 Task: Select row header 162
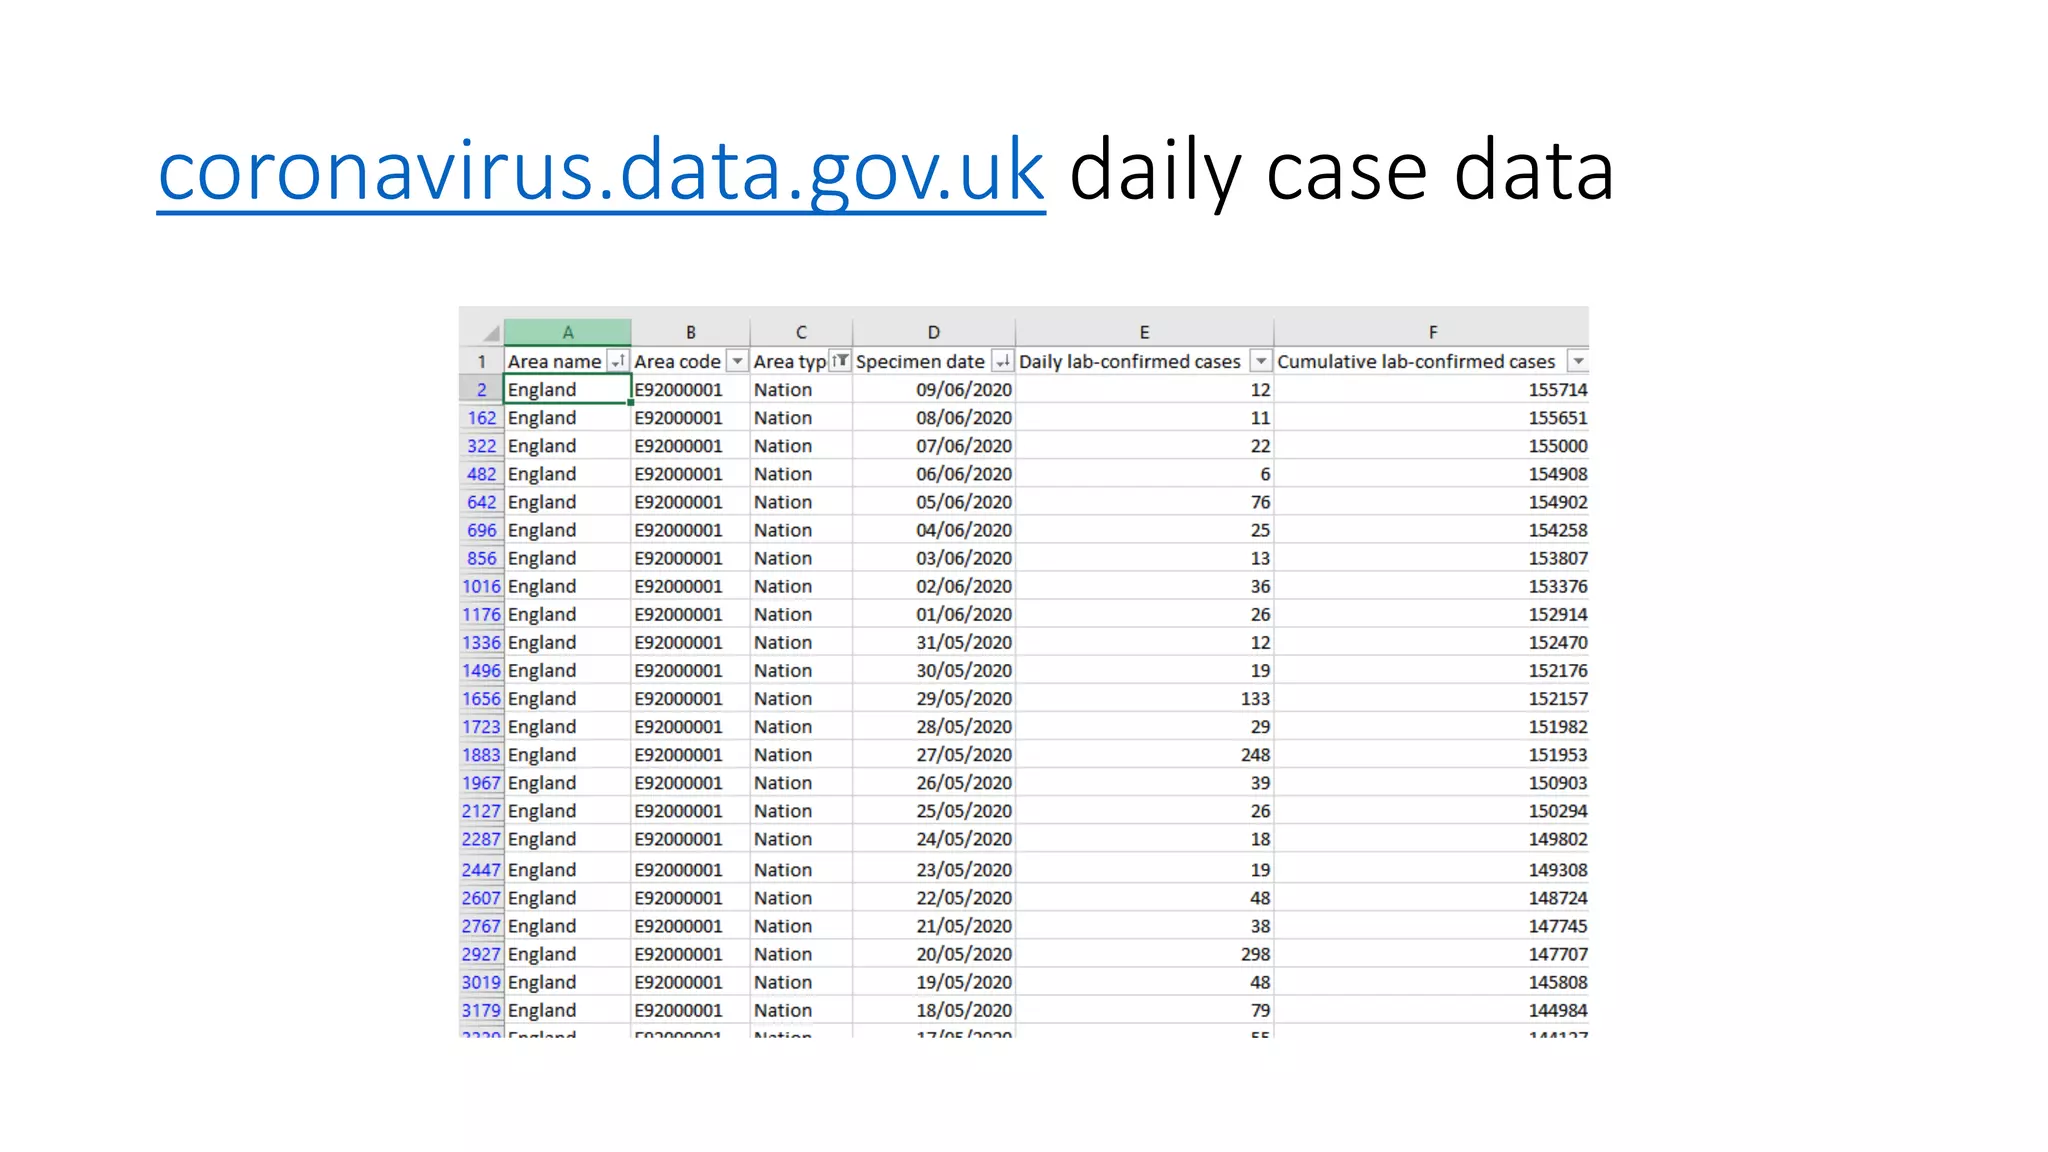coord(481,418)
